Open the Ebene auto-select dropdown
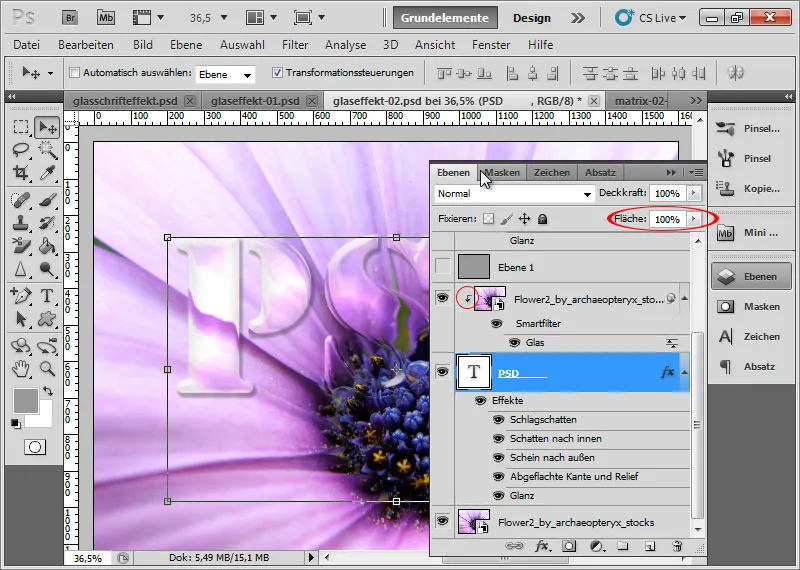This screenshot has height=570, width=800. pyautogui.click(x=225, y=75)
